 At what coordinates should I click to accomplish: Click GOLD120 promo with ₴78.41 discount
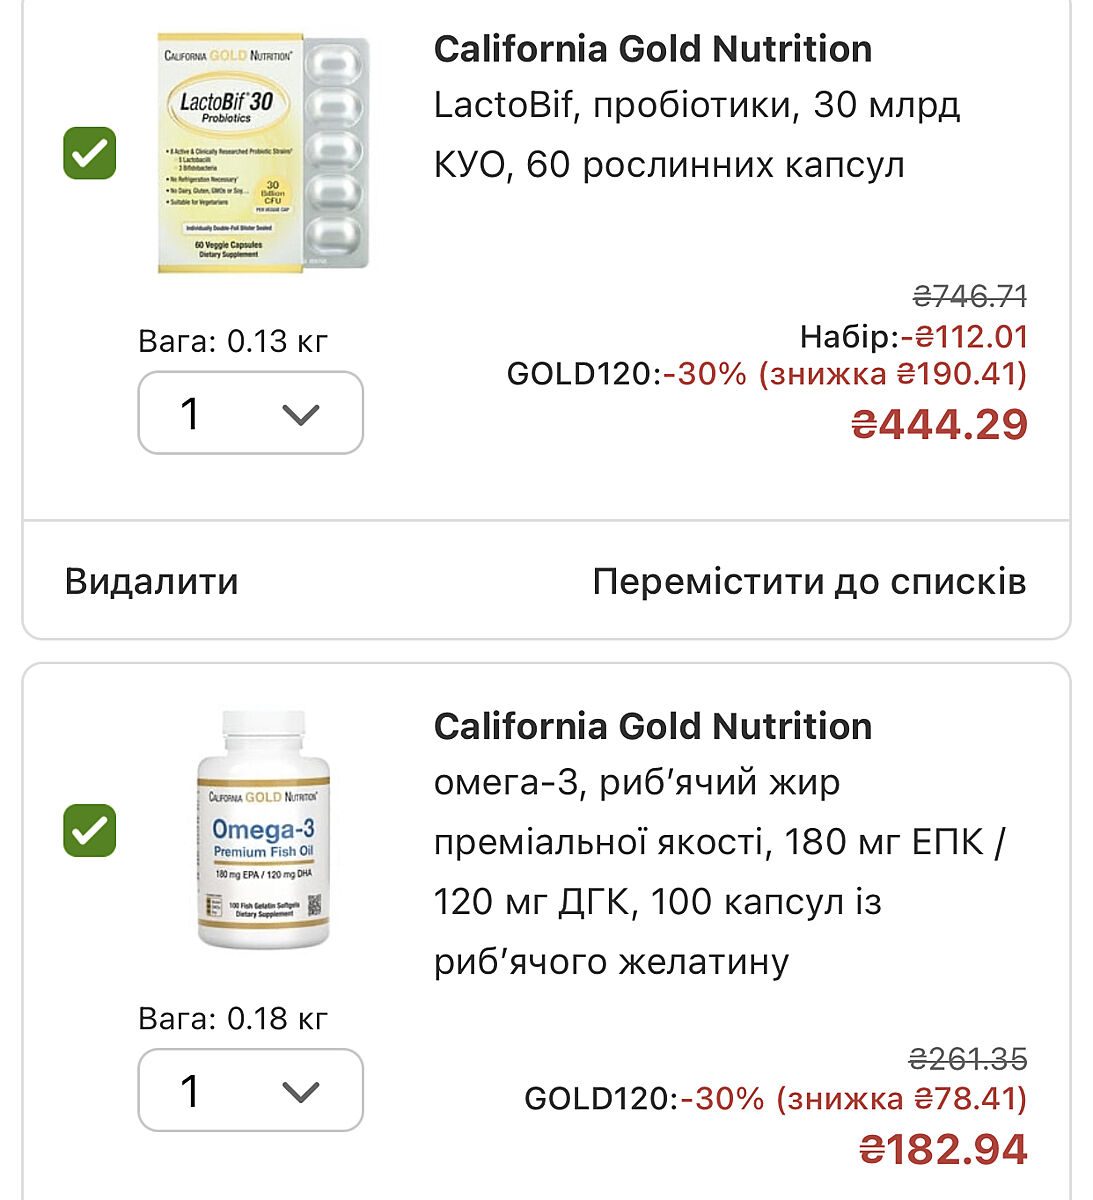point(775,1098)
